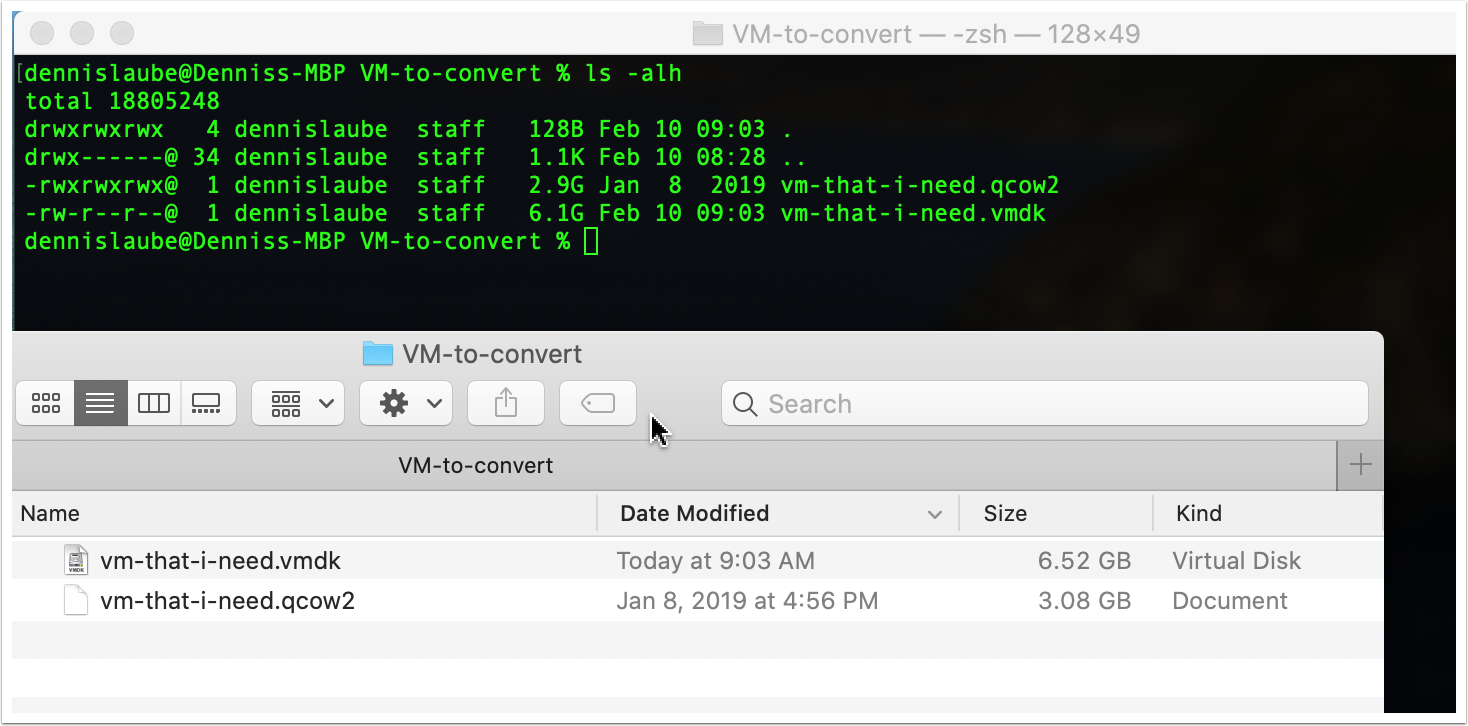The image size is (1468, 726).
Task: Switch Finder to icon view
Action: 46,403
